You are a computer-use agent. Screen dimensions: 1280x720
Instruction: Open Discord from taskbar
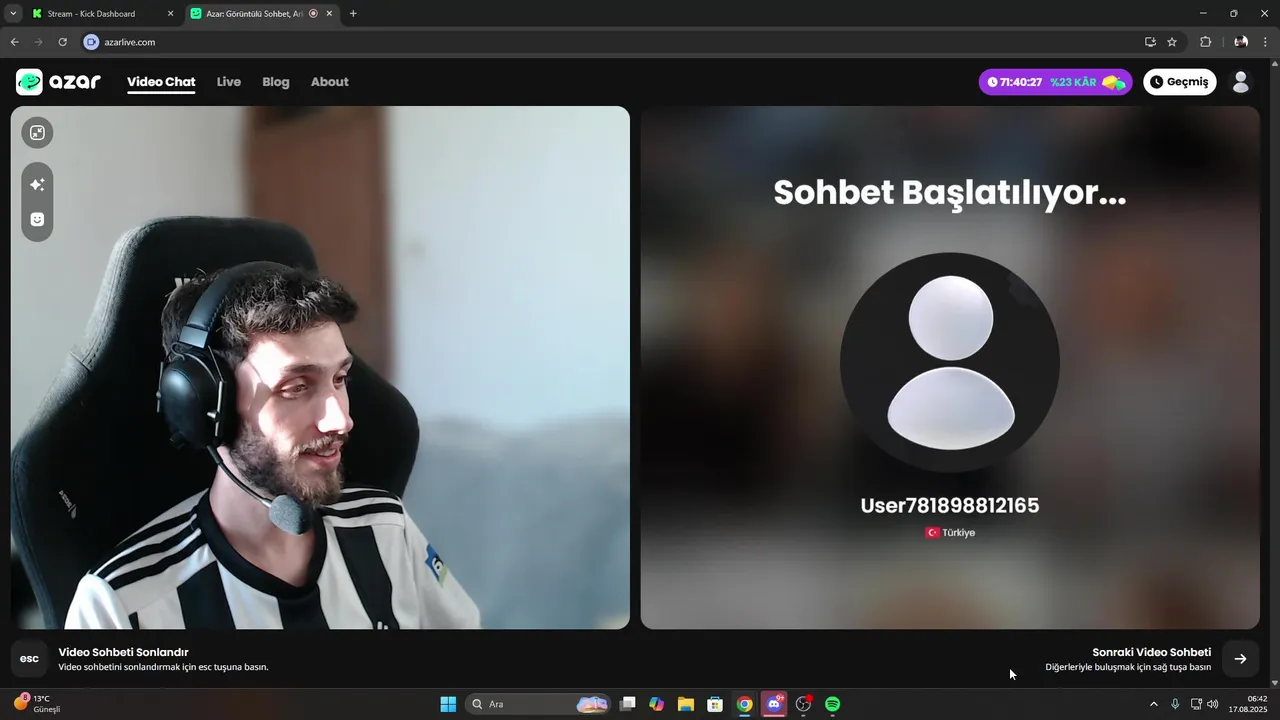(x=774, y=704)
